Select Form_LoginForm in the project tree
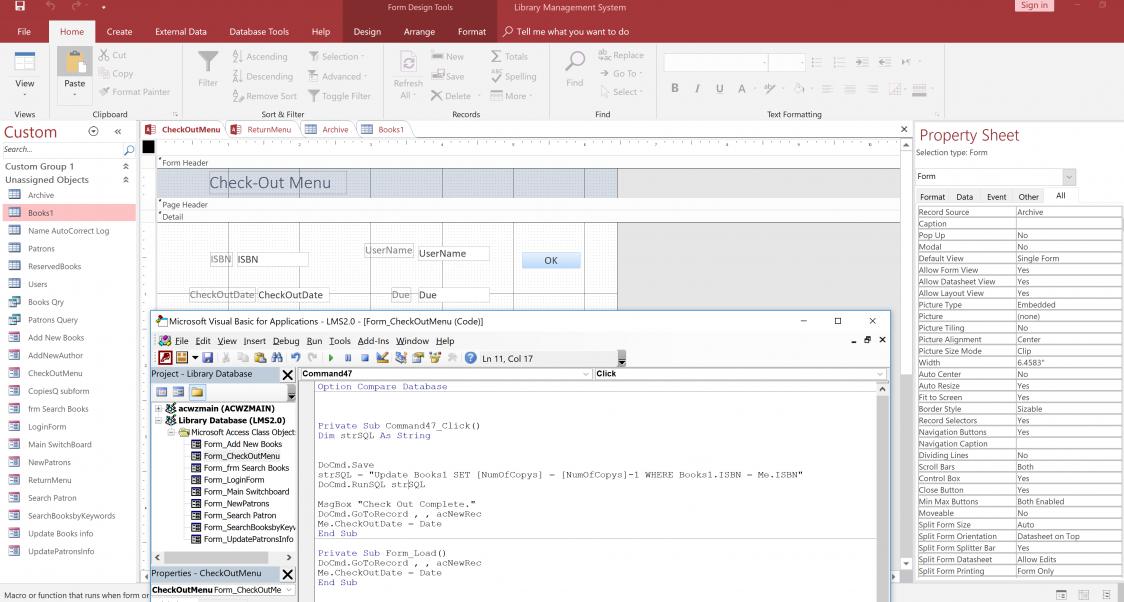The image size is (1124, 602). coord(234,480)
